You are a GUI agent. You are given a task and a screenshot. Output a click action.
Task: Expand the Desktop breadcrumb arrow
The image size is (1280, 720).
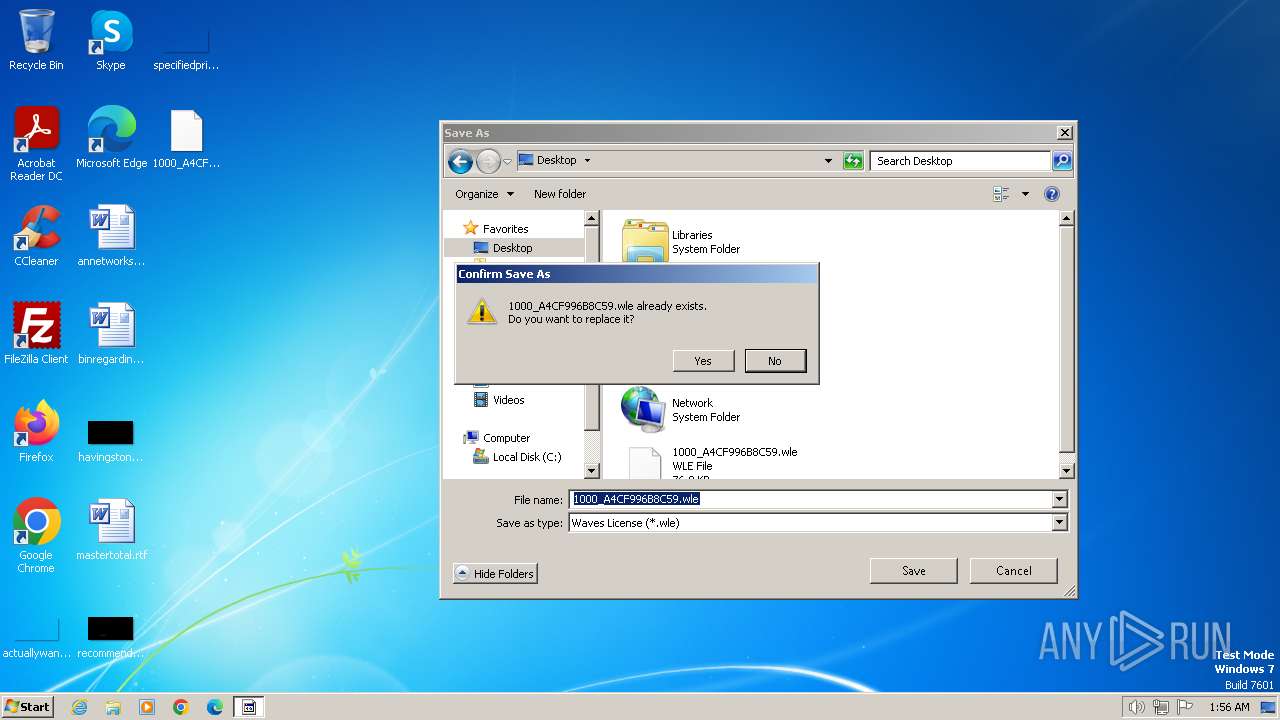click(587, 160)
